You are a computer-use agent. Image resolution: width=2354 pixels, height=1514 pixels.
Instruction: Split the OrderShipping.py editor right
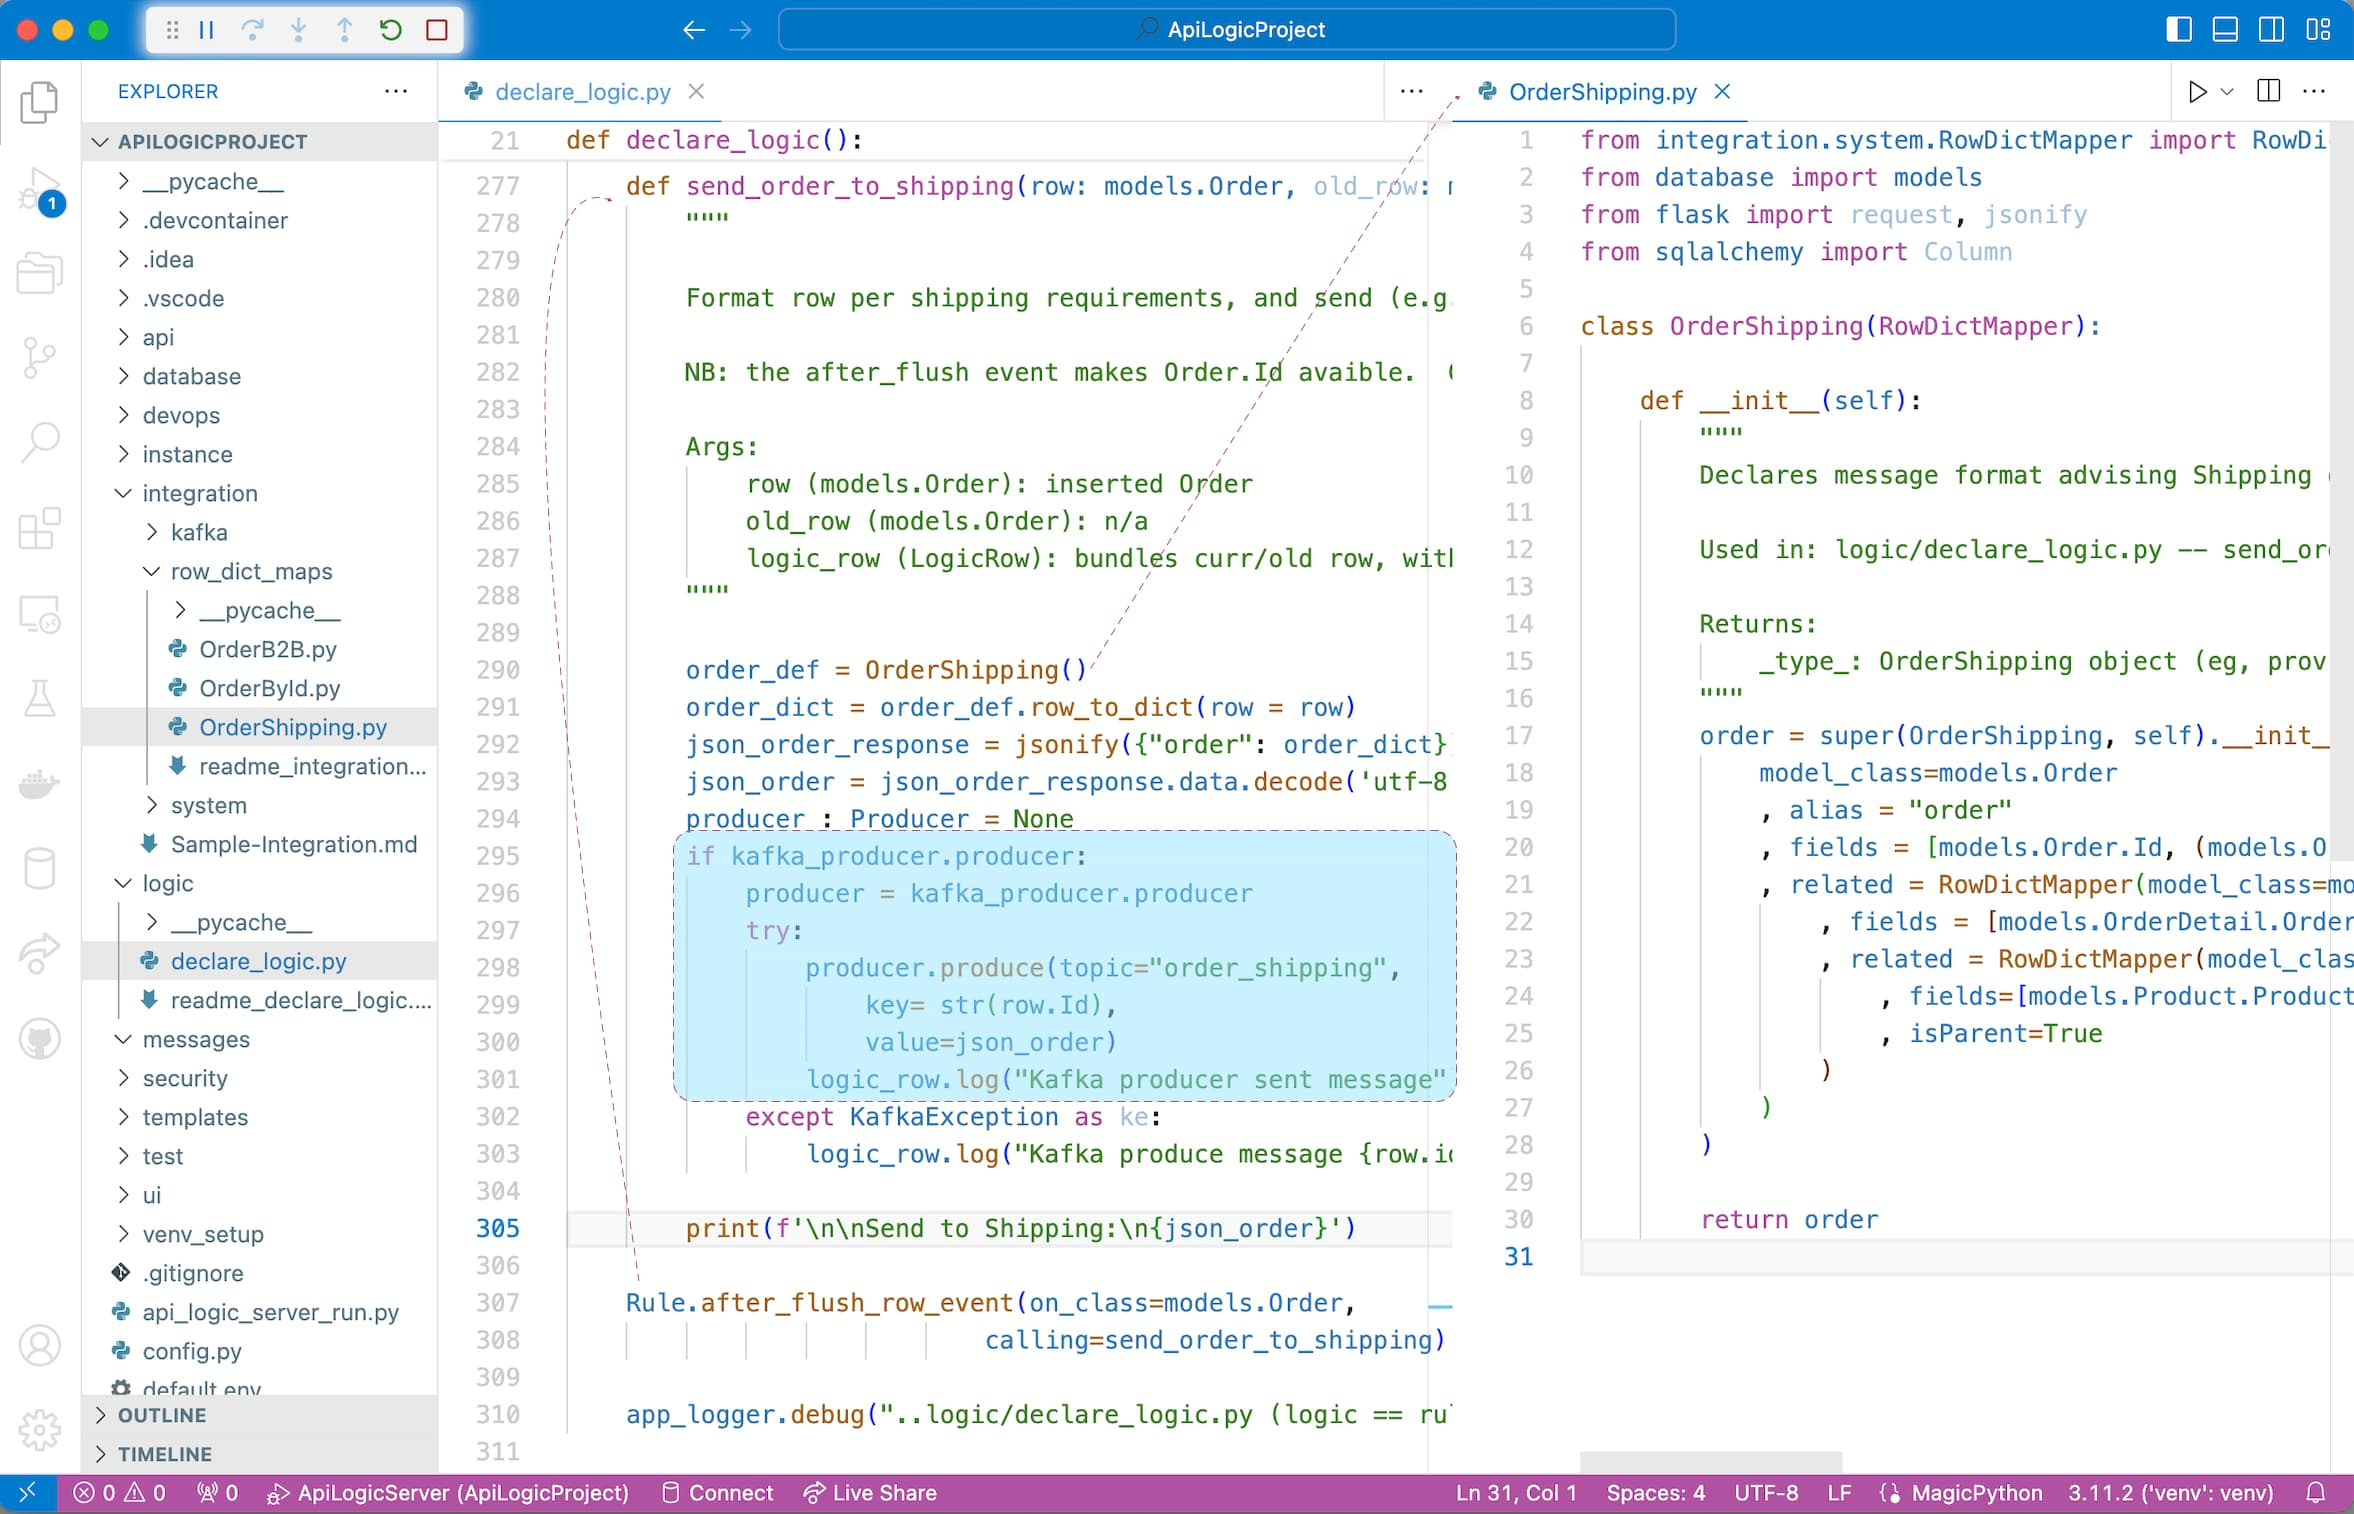tap(2269, 91)
